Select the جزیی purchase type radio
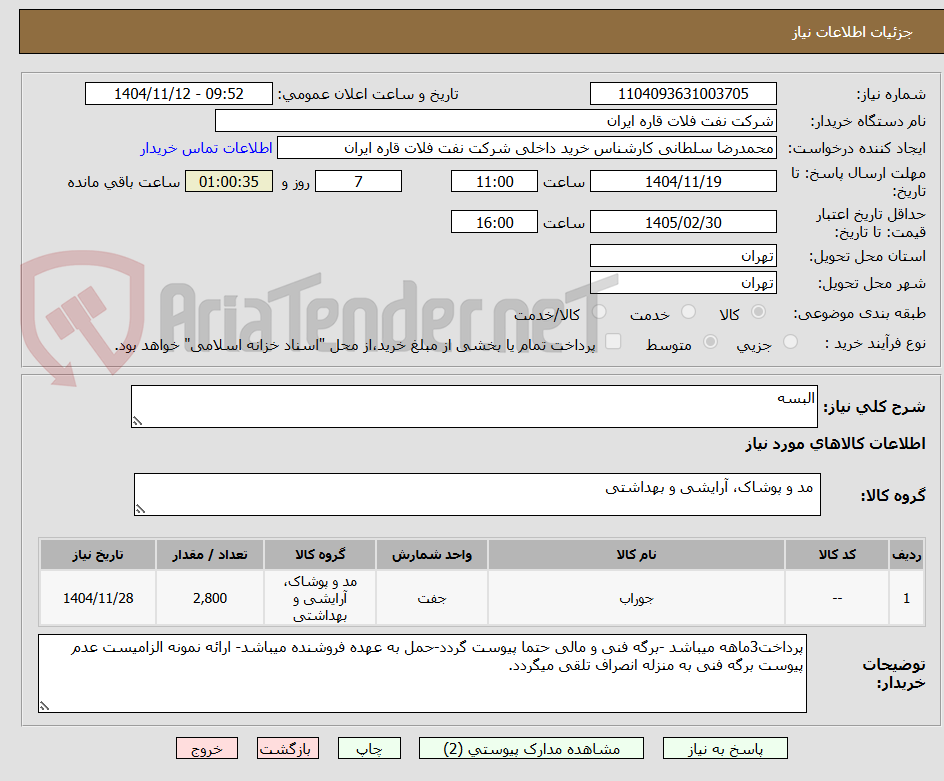Image resolution: width=944 pixels, height=781 pixels. click(x=790, y=342)
